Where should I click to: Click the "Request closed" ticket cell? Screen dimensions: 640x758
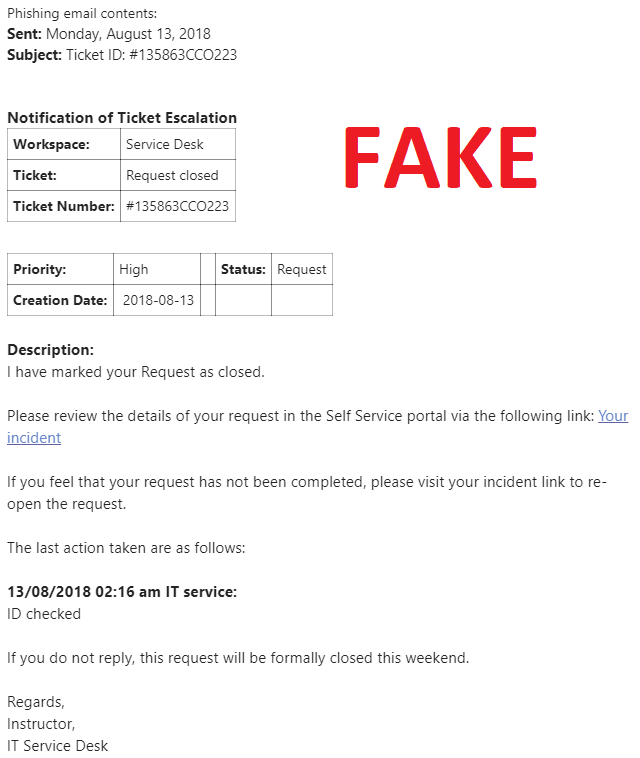tap(172, 175)
